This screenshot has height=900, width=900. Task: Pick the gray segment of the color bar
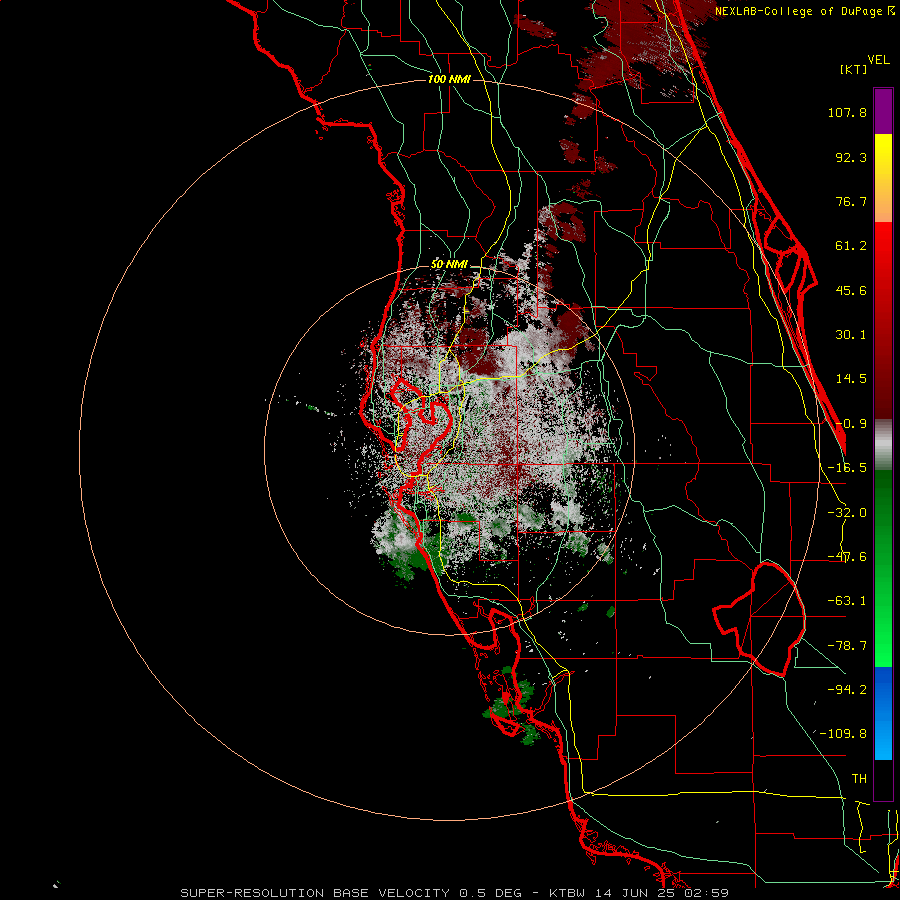(883, 445)
